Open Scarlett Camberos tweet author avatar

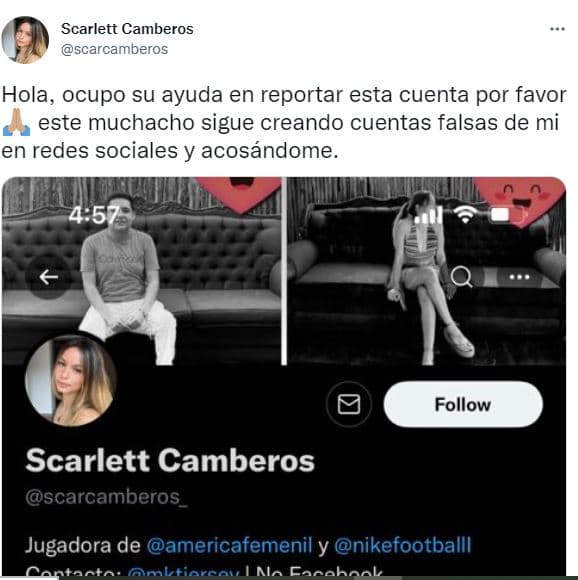click(x=25, y=40)
